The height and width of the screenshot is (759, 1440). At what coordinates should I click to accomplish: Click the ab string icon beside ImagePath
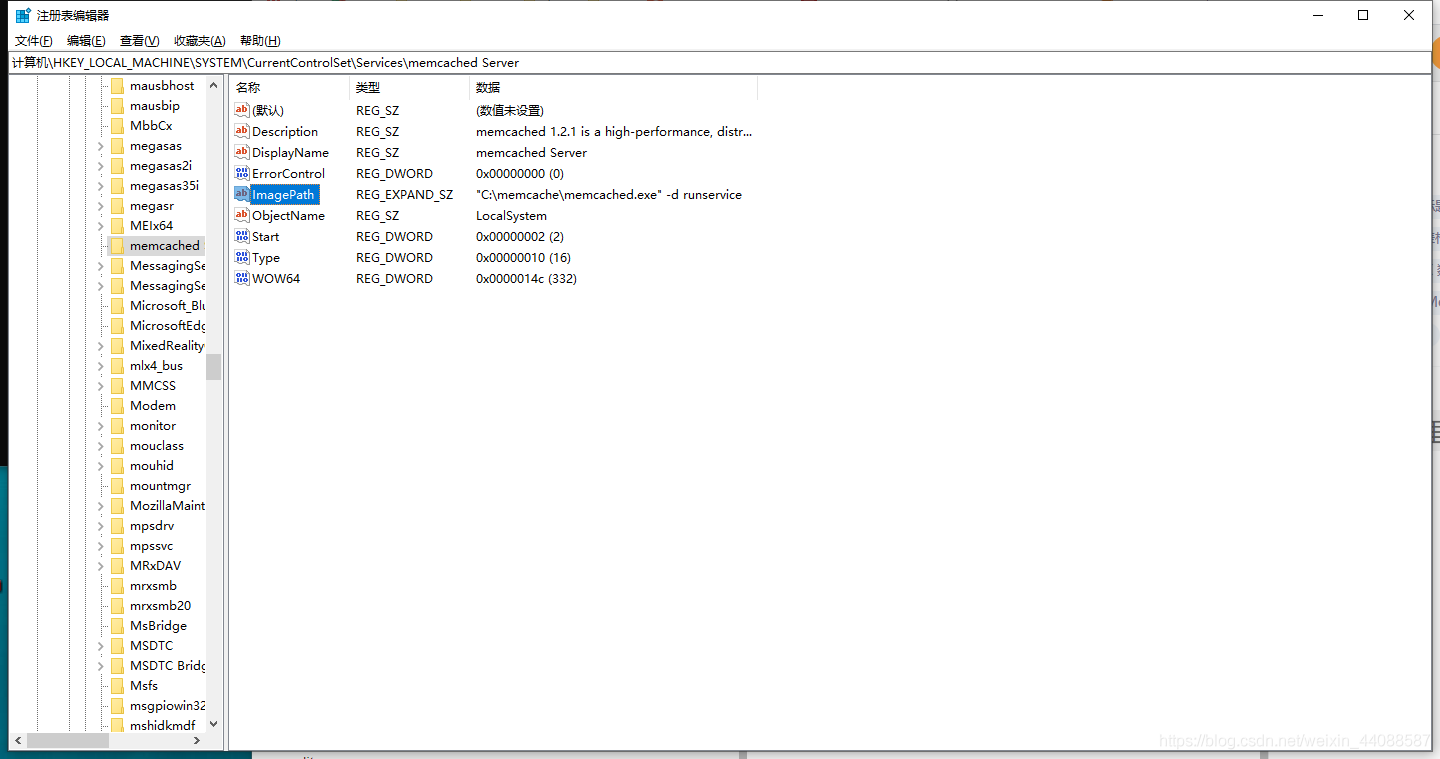(x=240, y=194)
